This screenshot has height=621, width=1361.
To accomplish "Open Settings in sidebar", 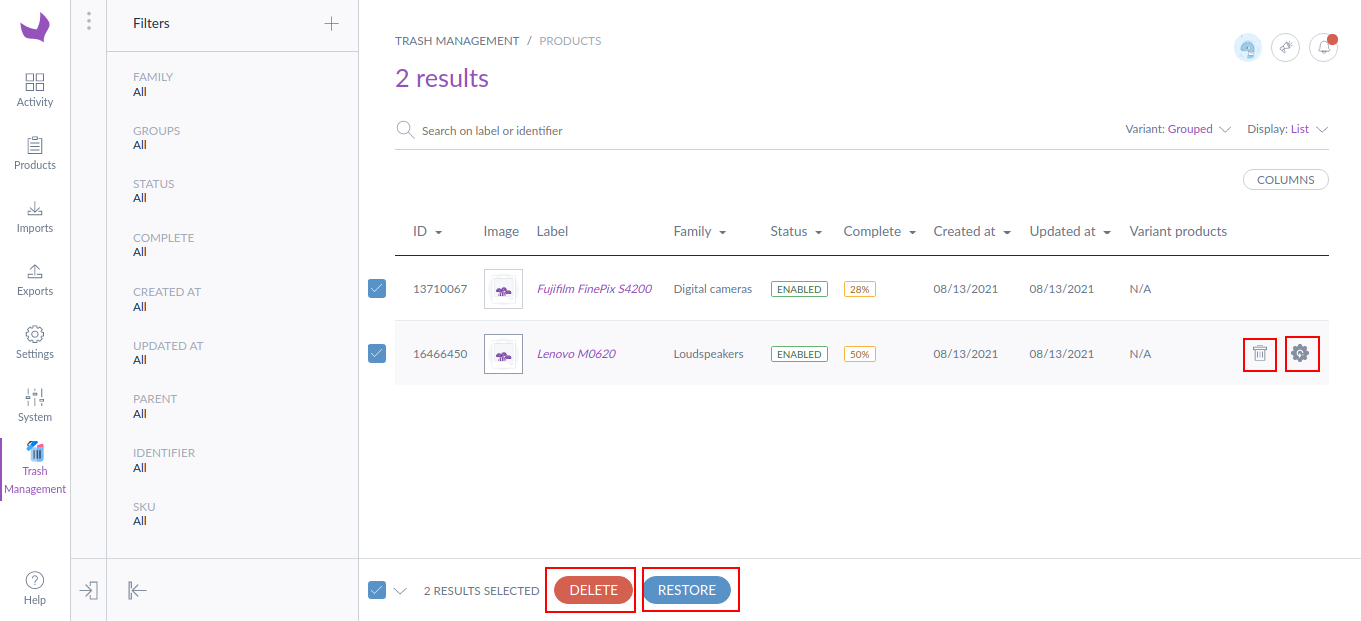I will click(35, 342).
